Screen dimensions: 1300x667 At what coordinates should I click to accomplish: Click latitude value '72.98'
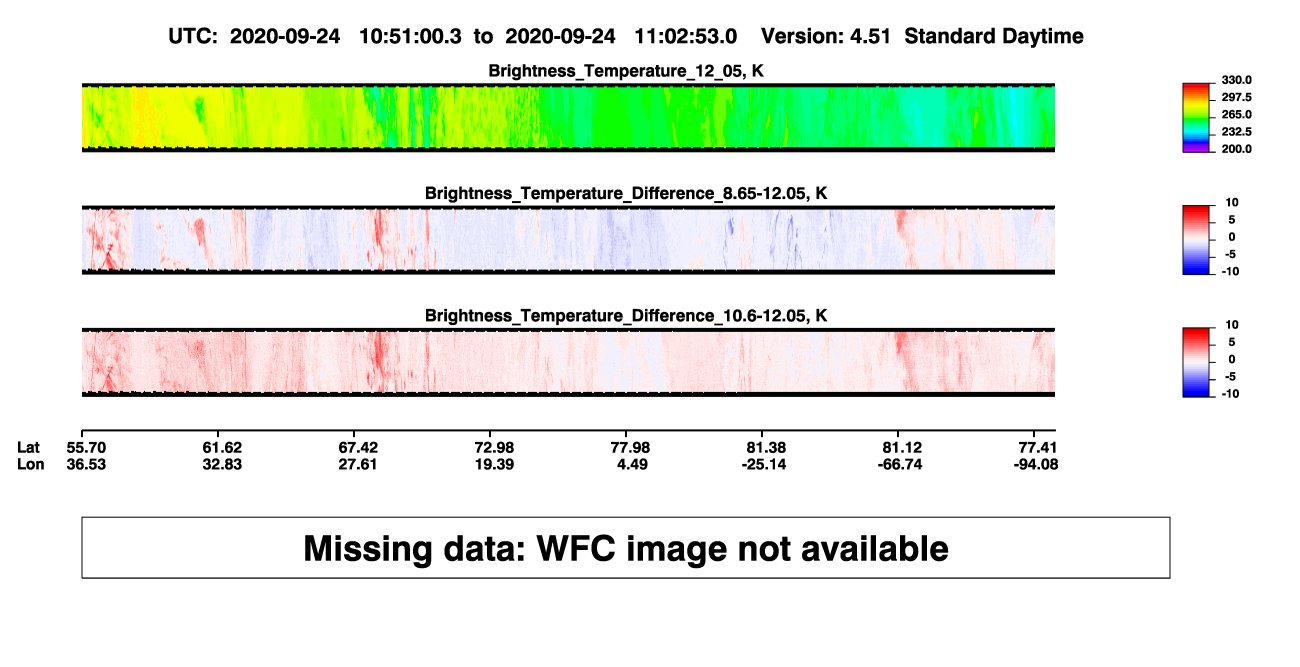click(494, 447)
